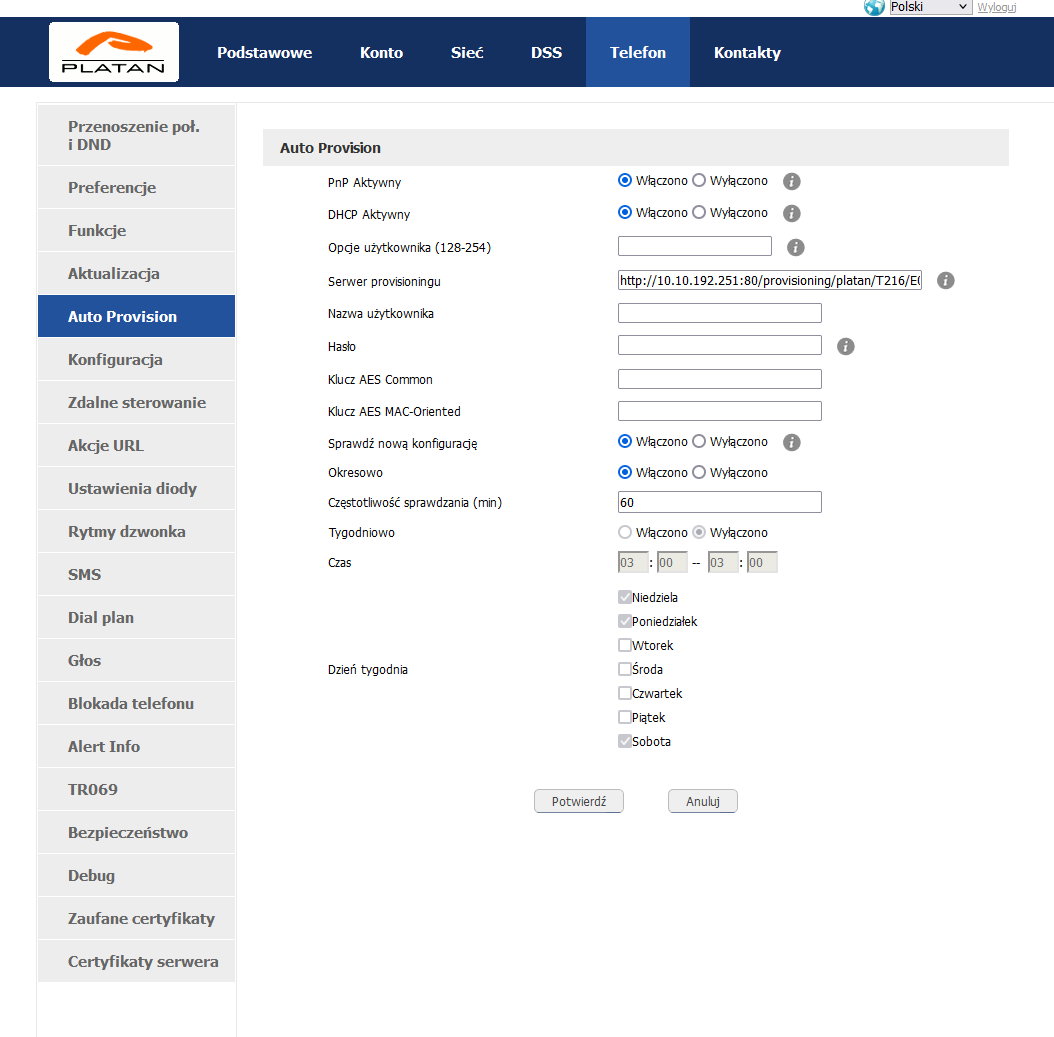The height and width of the screenshot is (1037, 1054).
Task: Open TR069 in the sidebar
Action: [x=136, y=790]
